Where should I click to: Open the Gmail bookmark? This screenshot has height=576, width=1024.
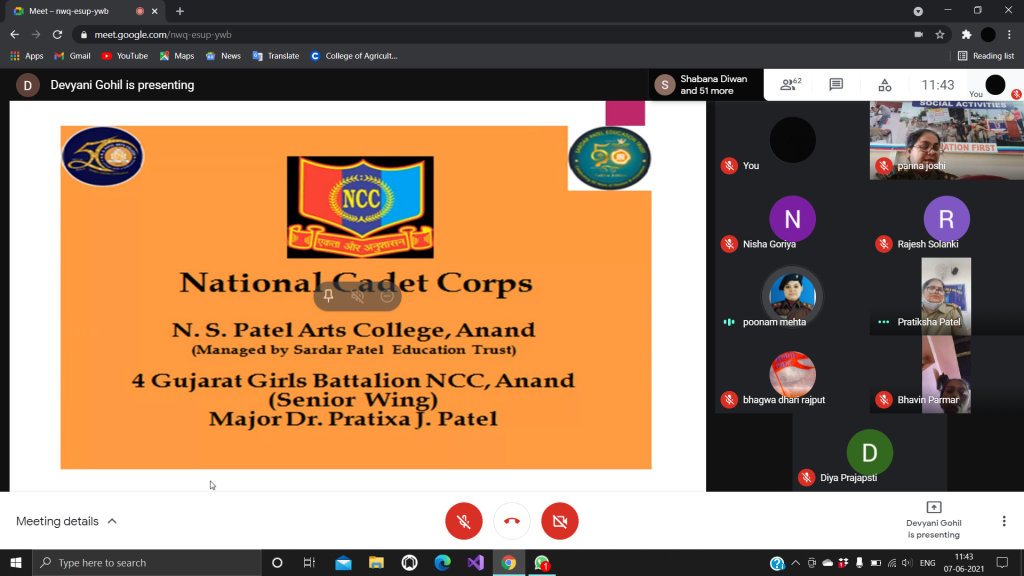point(72,56)
